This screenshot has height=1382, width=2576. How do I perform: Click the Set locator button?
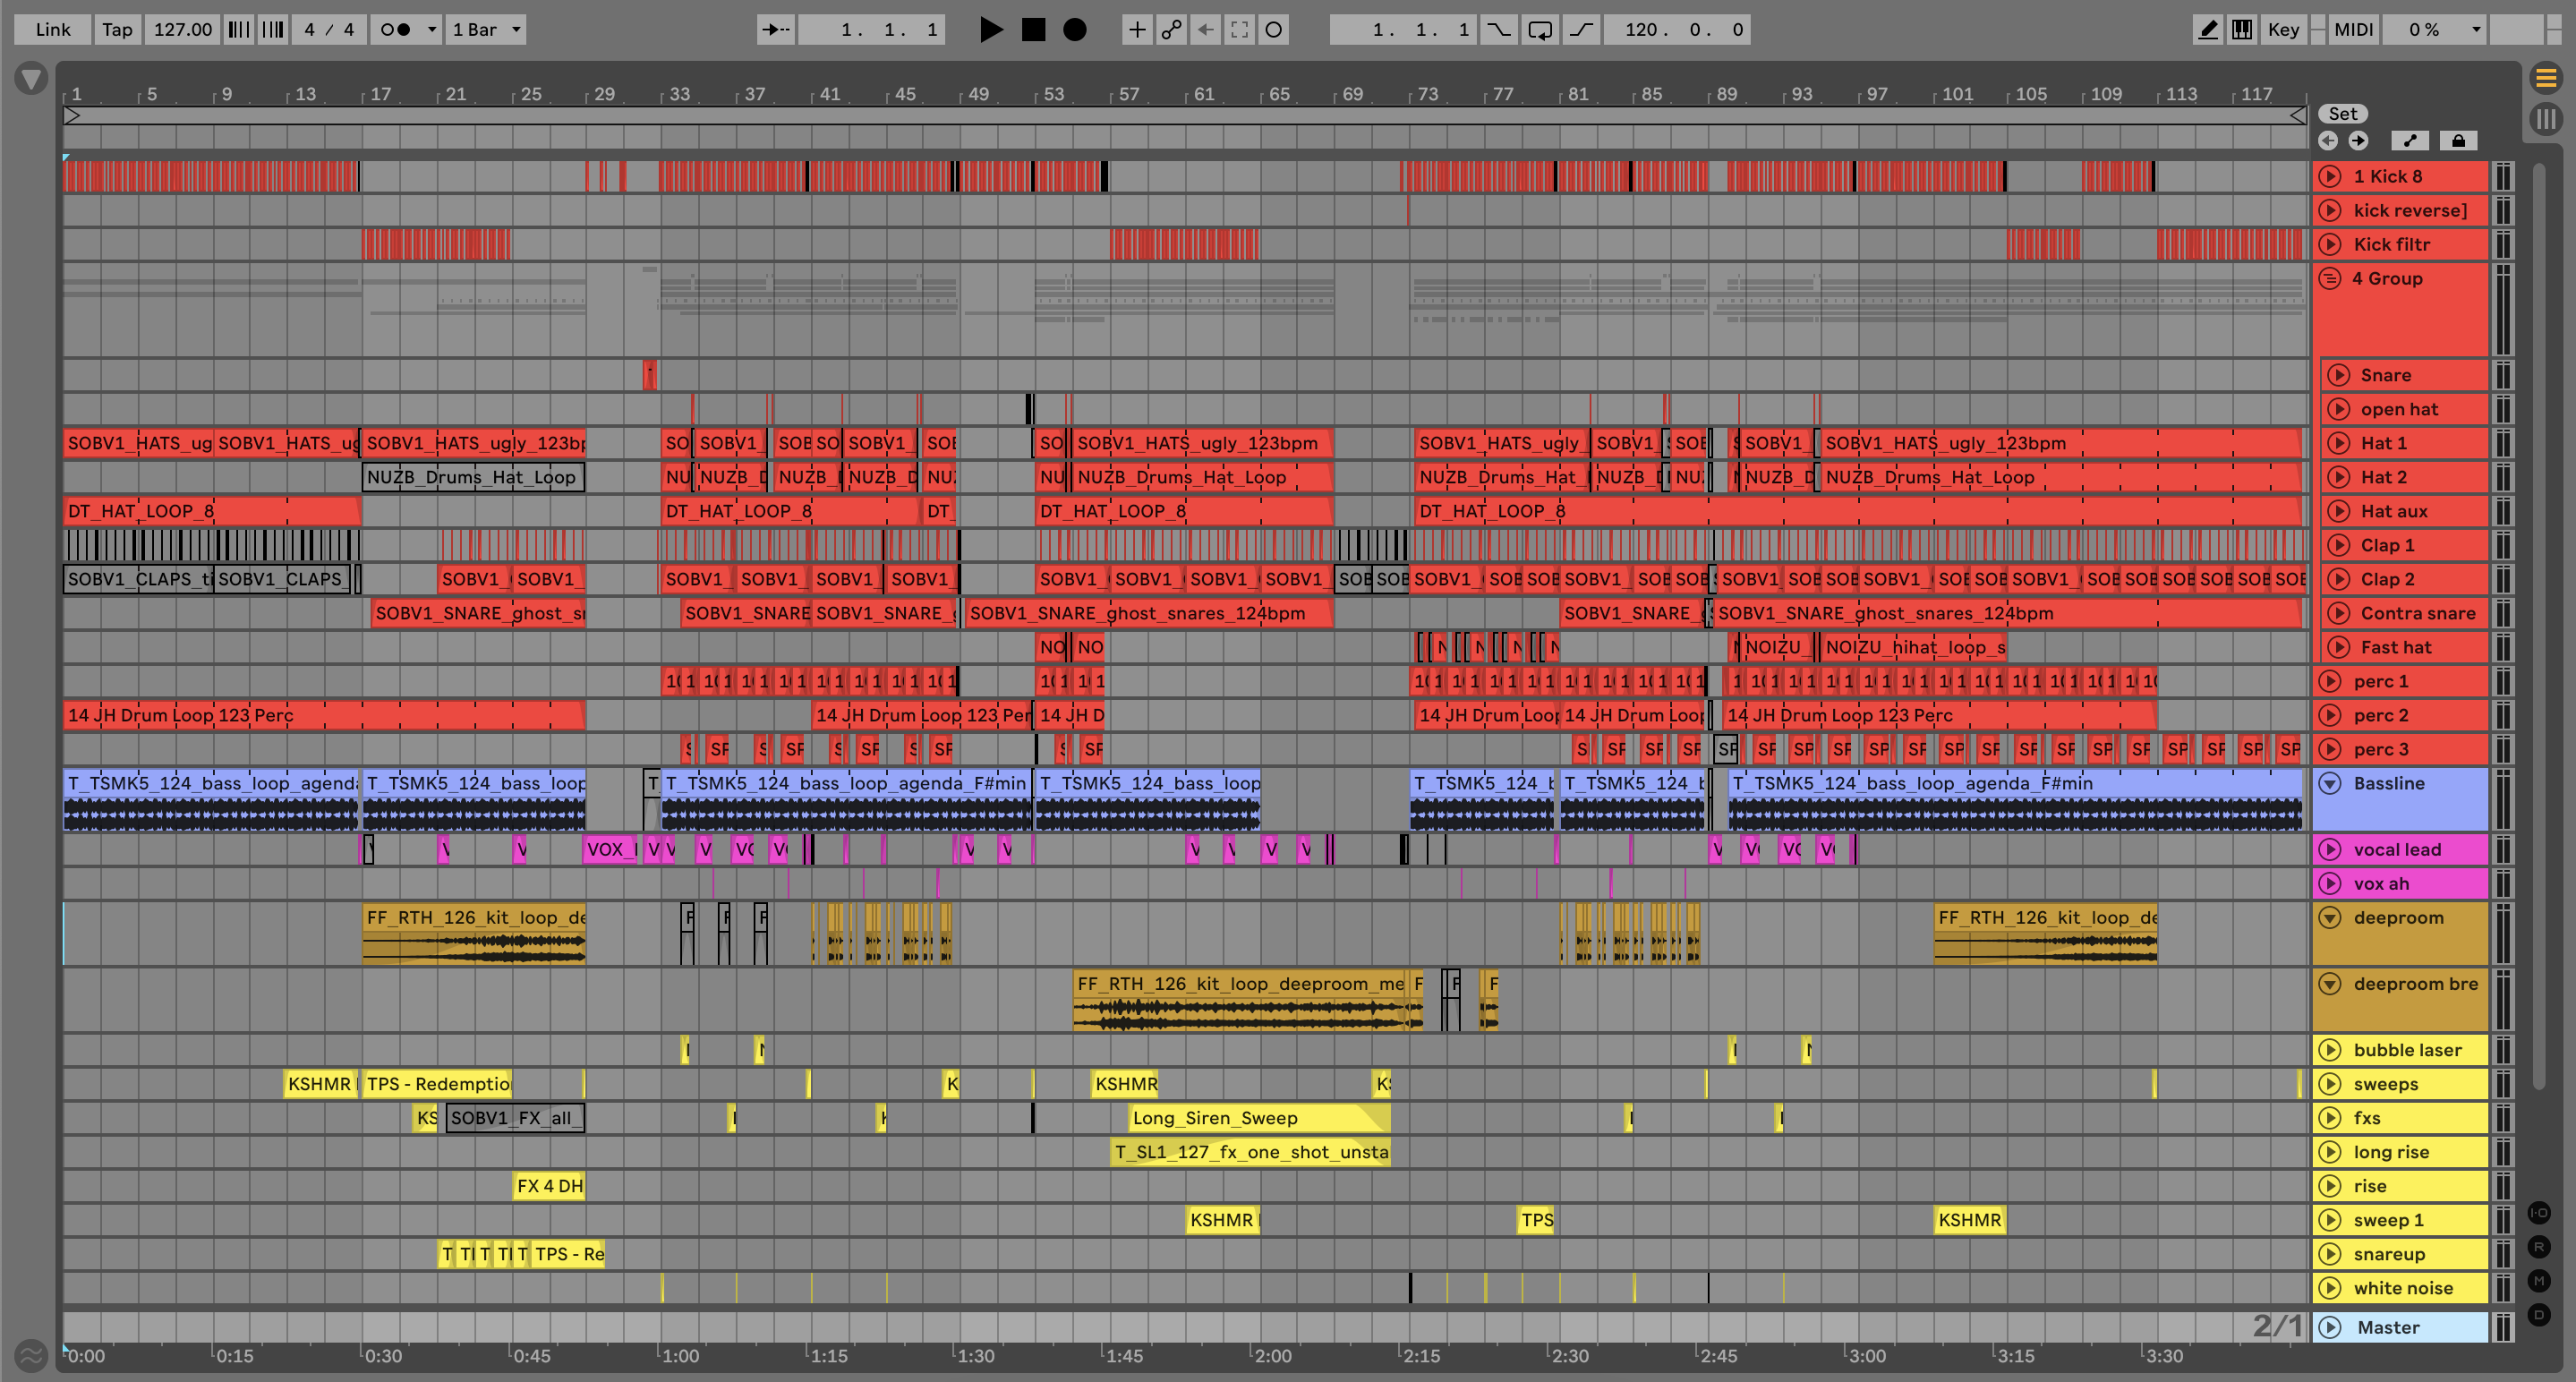2342,114
